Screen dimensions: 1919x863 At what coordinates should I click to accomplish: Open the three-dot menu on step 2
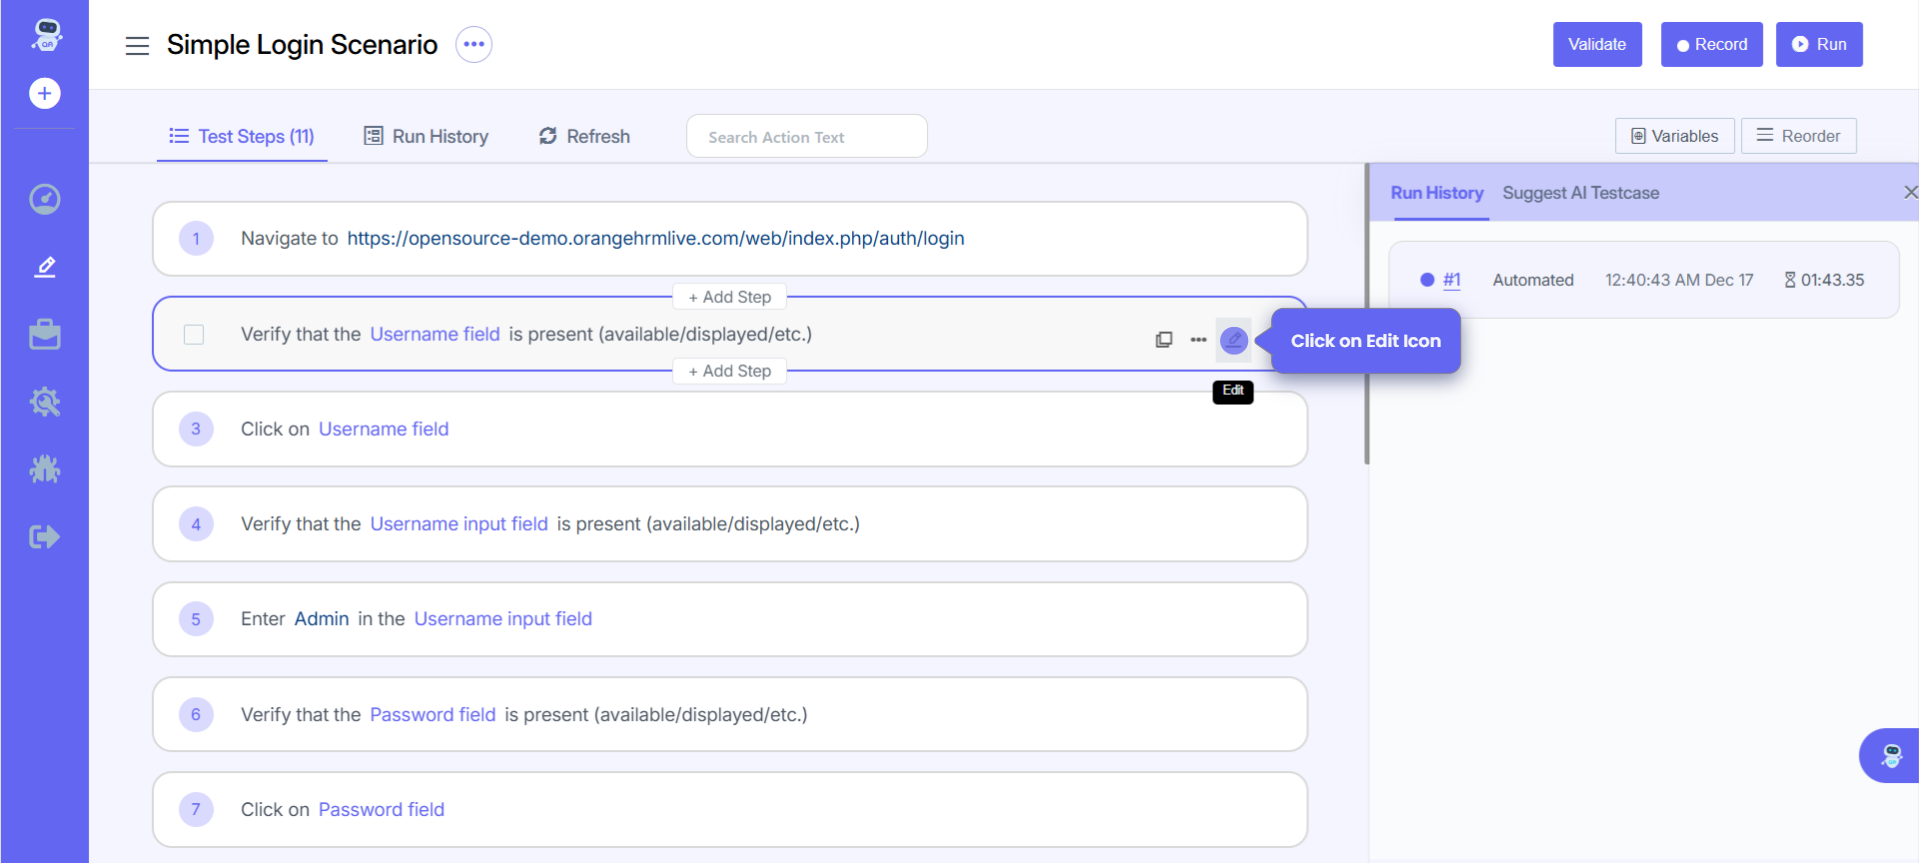click(x=1198, y=340)
